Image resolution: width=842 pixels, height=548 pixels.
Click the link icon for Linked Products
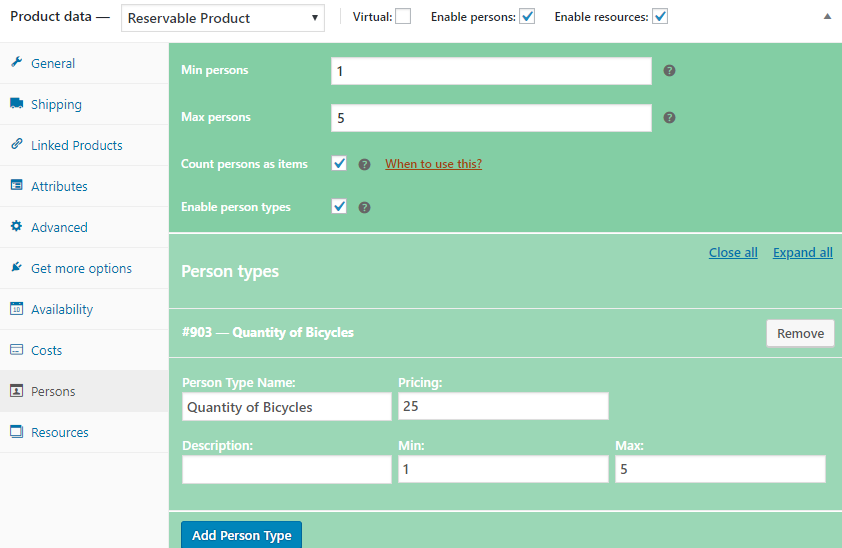pos(16,145)
